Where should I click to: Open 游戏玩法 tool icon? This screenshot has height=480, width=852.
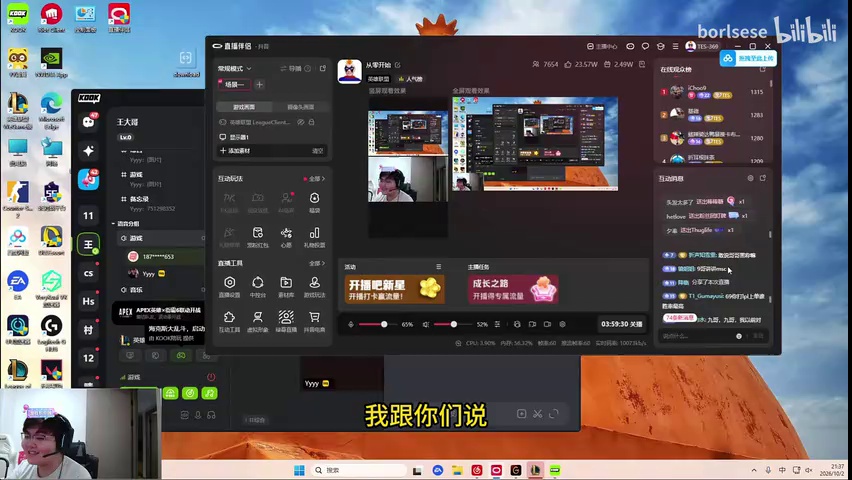coord(314,286)
